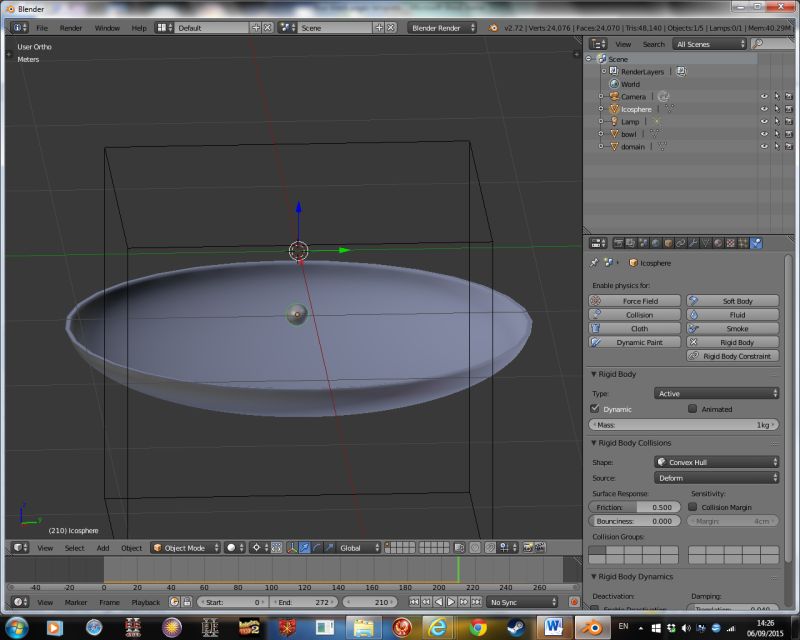Open the Object Mode dropdown
Screen dimensions: 800x640
[184, 548]
